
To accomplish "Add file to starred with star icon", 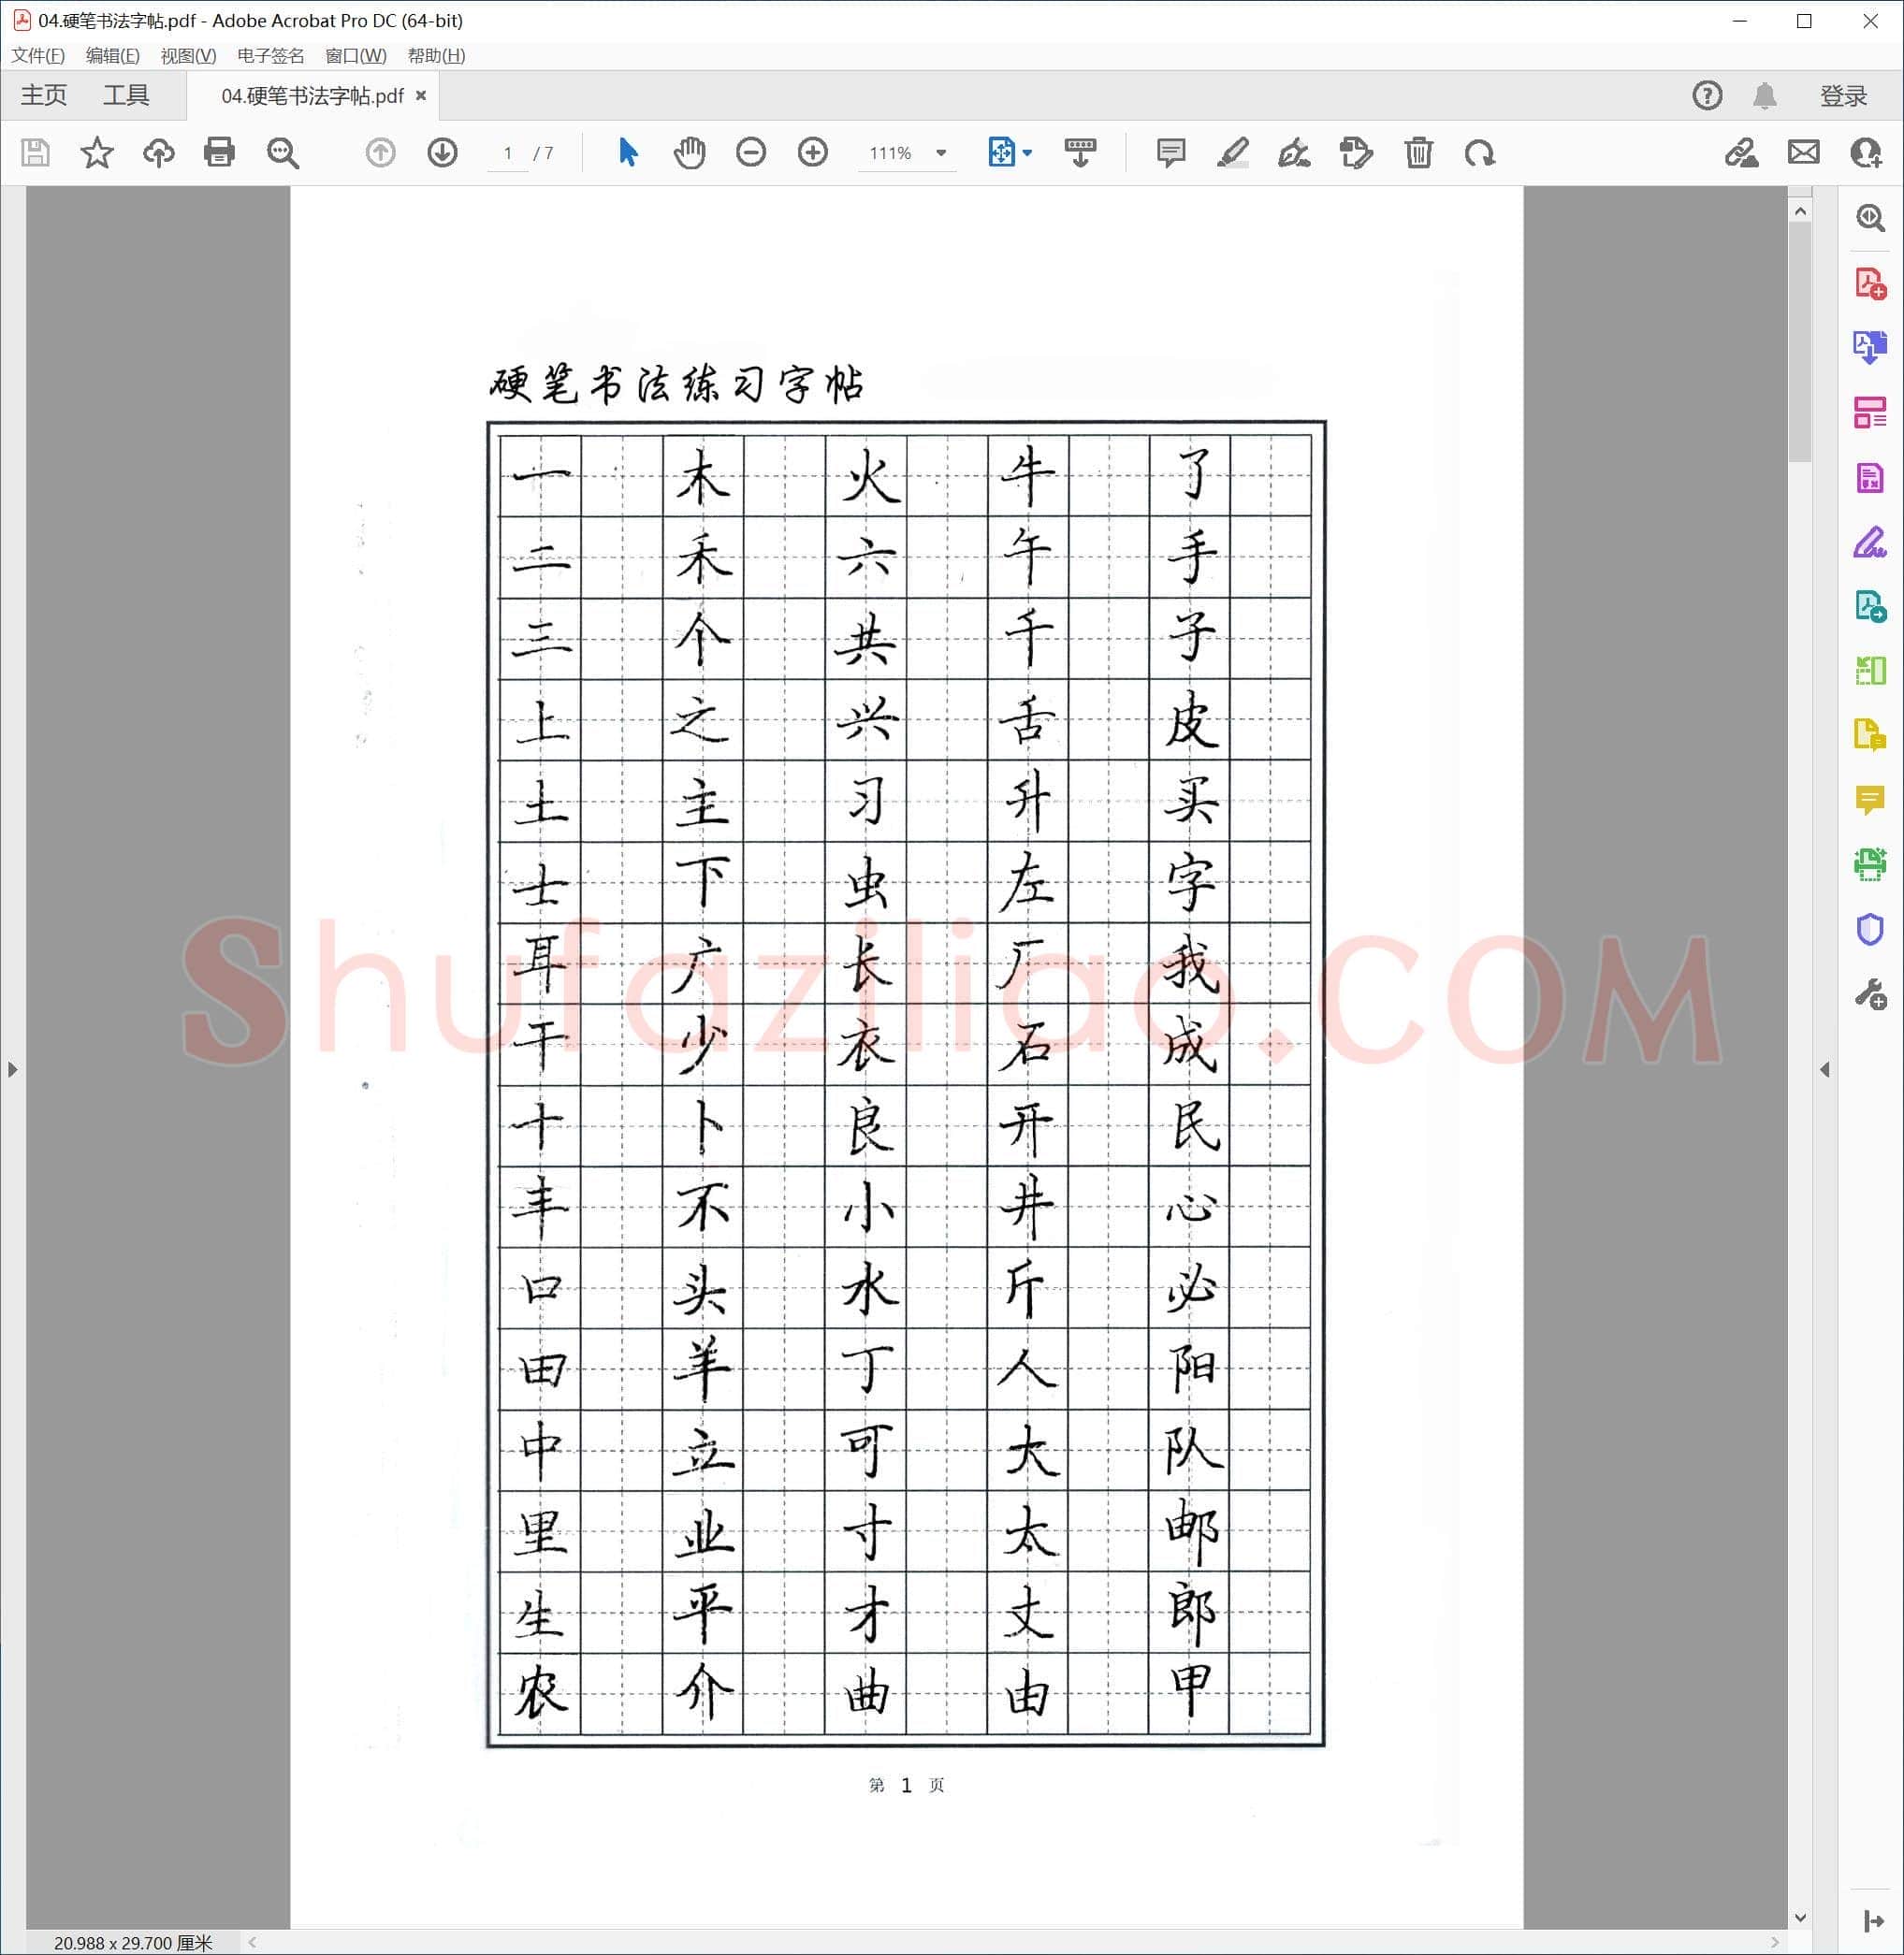I will tap(97, 153).
